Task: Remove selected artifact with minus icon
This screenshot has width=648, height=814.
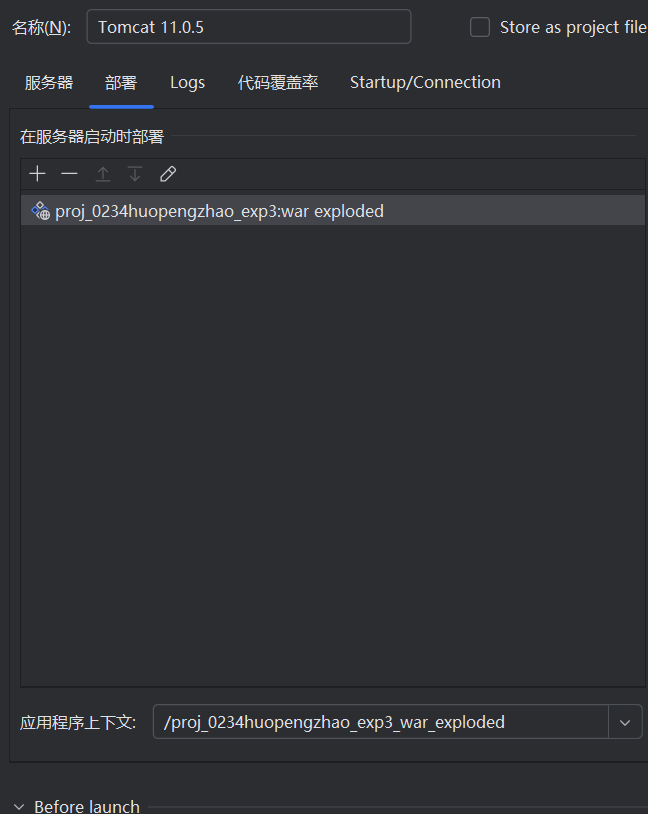Action: click(x=69, y=174)
